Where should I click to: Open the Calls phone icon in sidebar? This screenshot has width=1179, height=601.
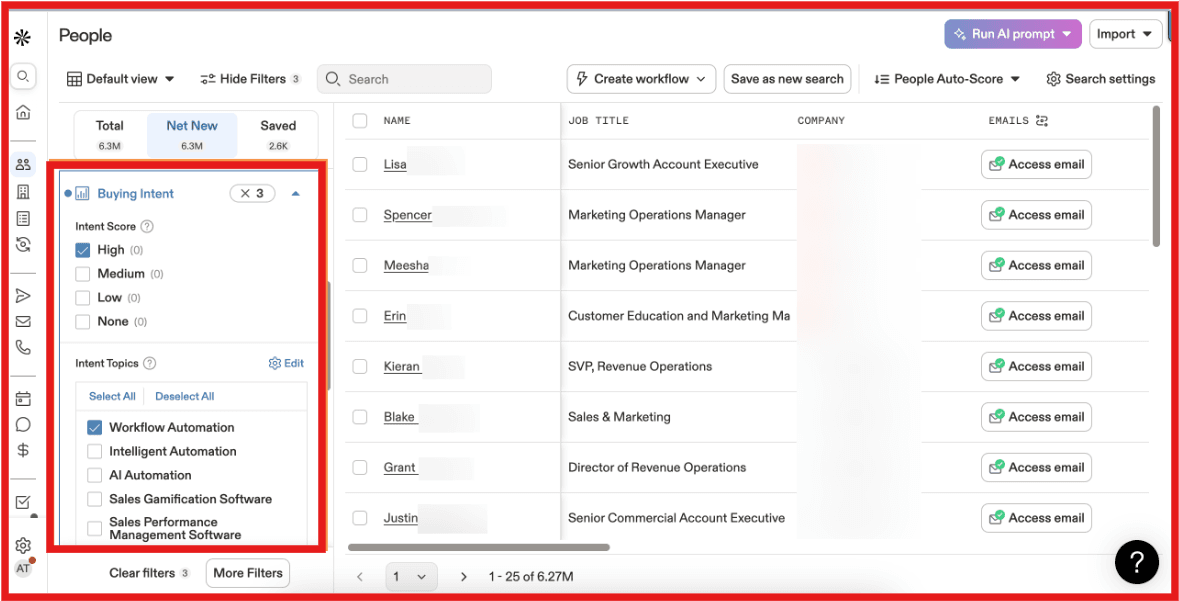point(23,348)
